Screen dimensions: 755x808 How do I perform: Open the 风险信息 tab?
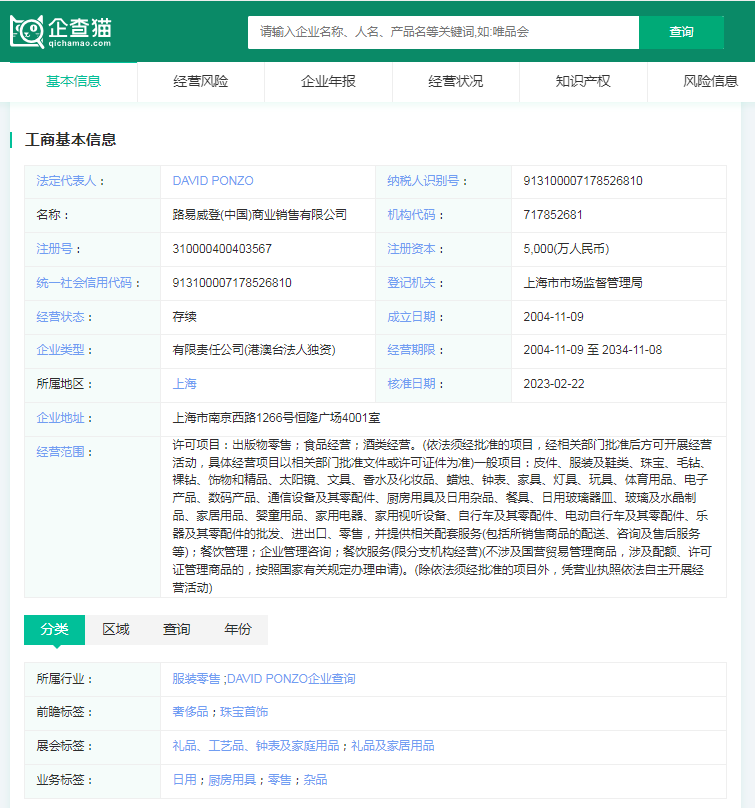coord(710,81)
